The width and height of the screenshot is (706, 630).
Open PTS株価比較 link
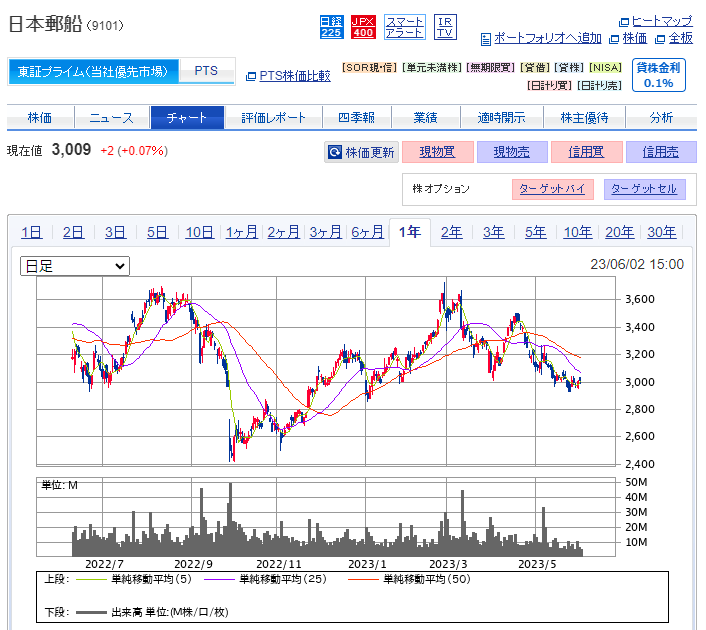tap(295, 76)
